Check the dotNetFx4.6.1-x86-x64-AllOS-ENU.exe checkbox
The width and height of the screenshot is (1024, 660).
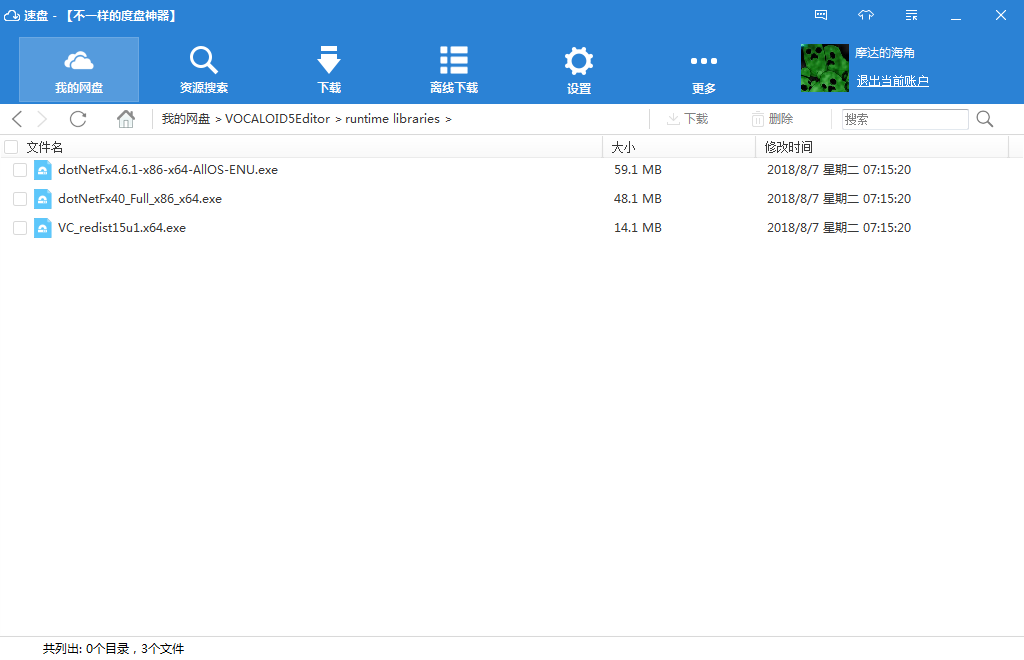[x=20, y=170]
